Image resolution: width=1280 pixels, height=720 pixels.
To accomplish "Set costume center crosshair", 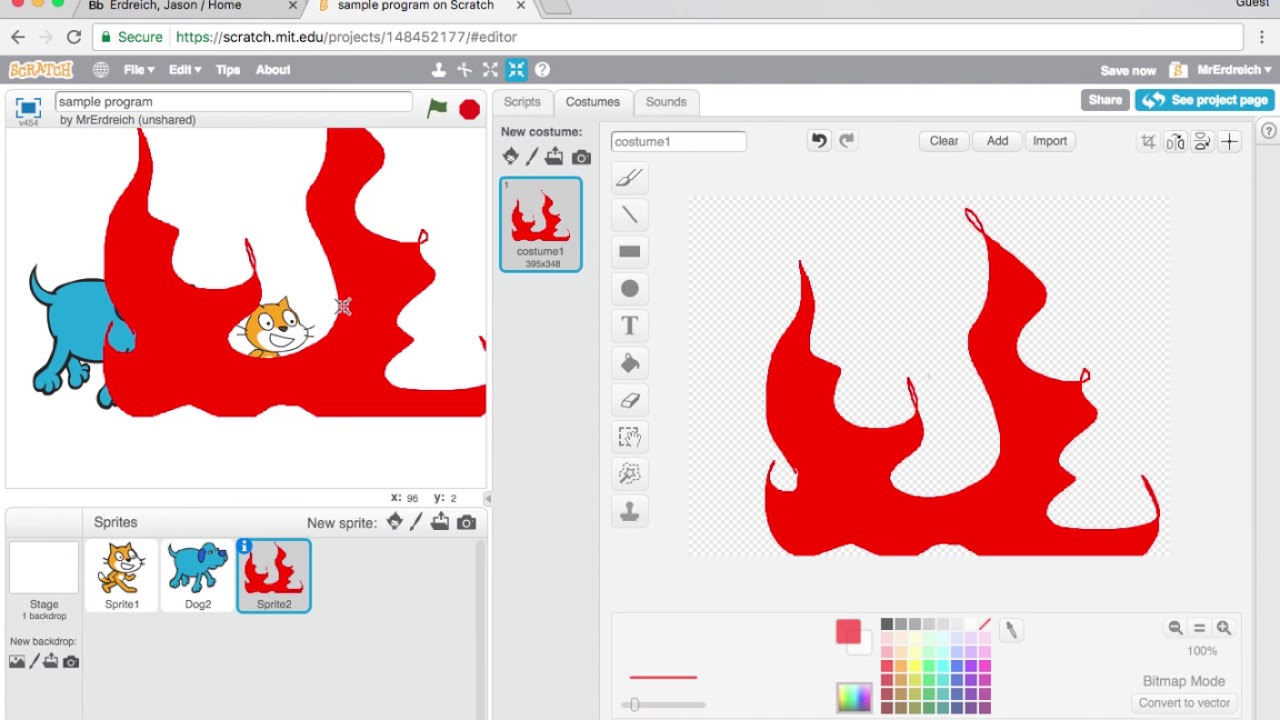I will tap(1229, 142).
